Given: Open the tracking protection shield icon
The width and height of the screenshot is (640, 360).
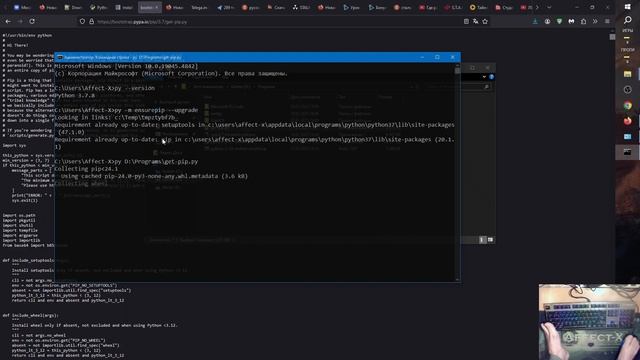Looking at the screenshot, I should 82,22.
